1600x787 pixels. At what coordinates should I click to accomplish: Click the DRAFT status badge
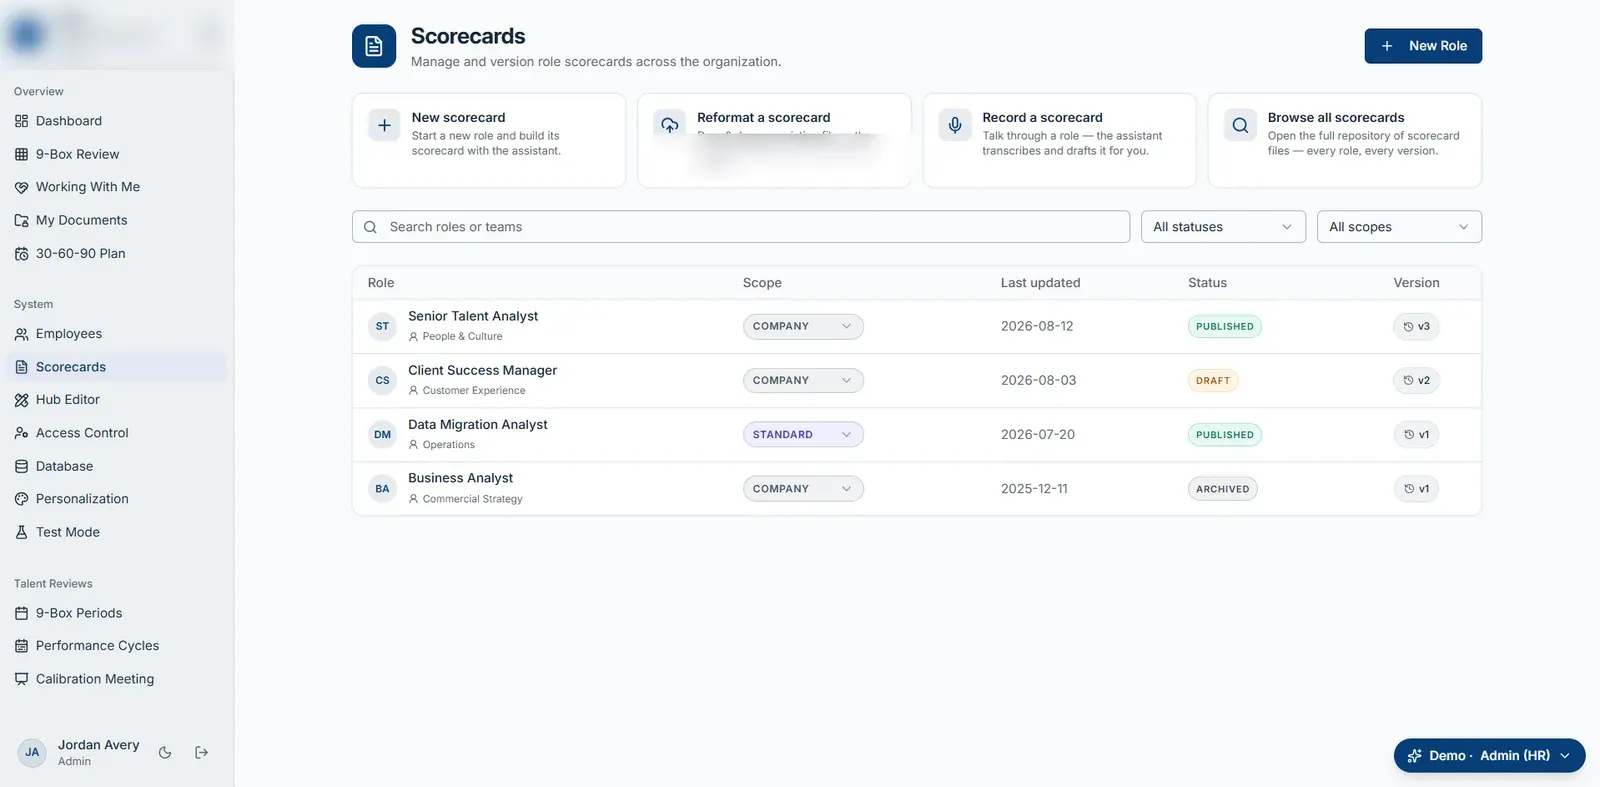point(1213,381)
